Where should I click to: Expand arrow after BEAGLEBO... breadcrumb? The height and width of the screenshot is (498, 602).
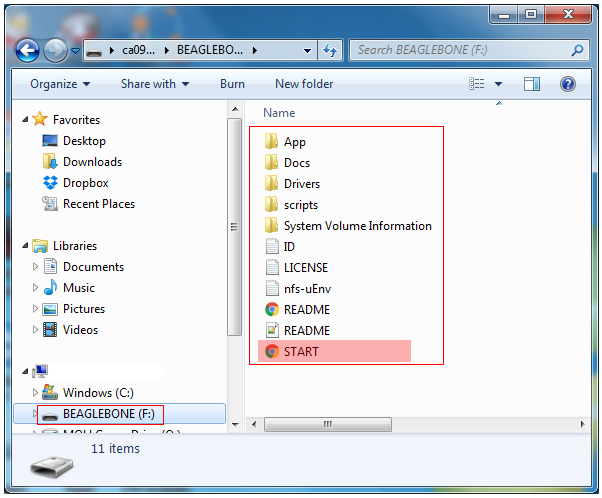255,50
